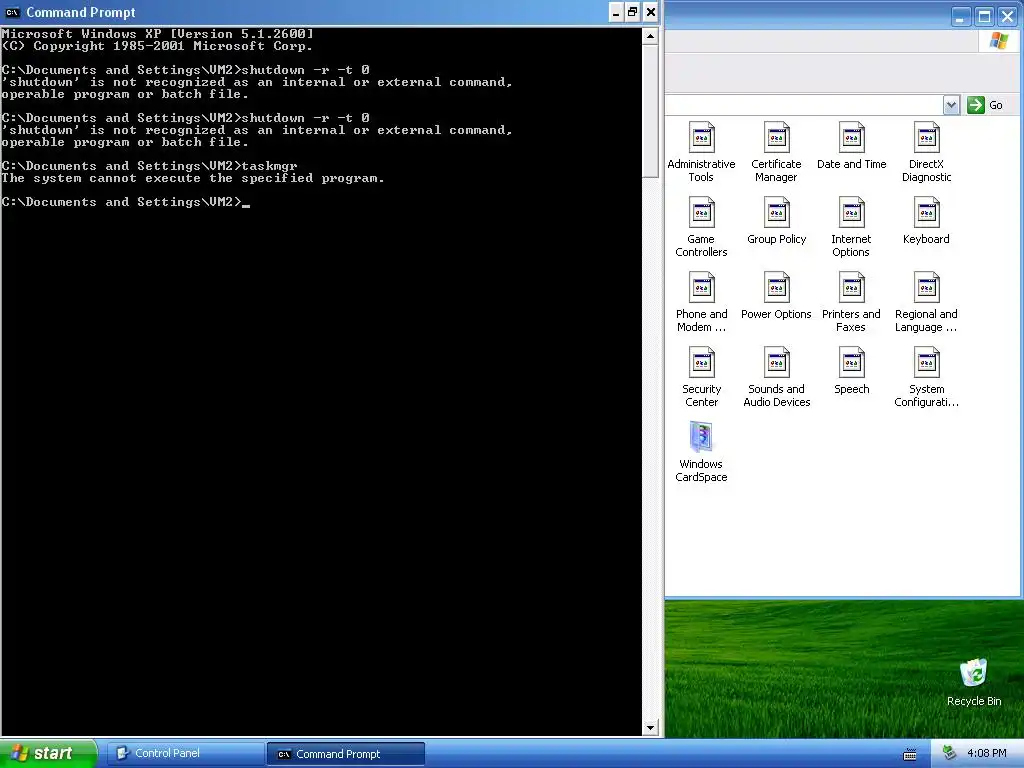Screen dimensions: 1024x768
Task: Click the Command Prompt title bar icon
Action: pos(12,12)
